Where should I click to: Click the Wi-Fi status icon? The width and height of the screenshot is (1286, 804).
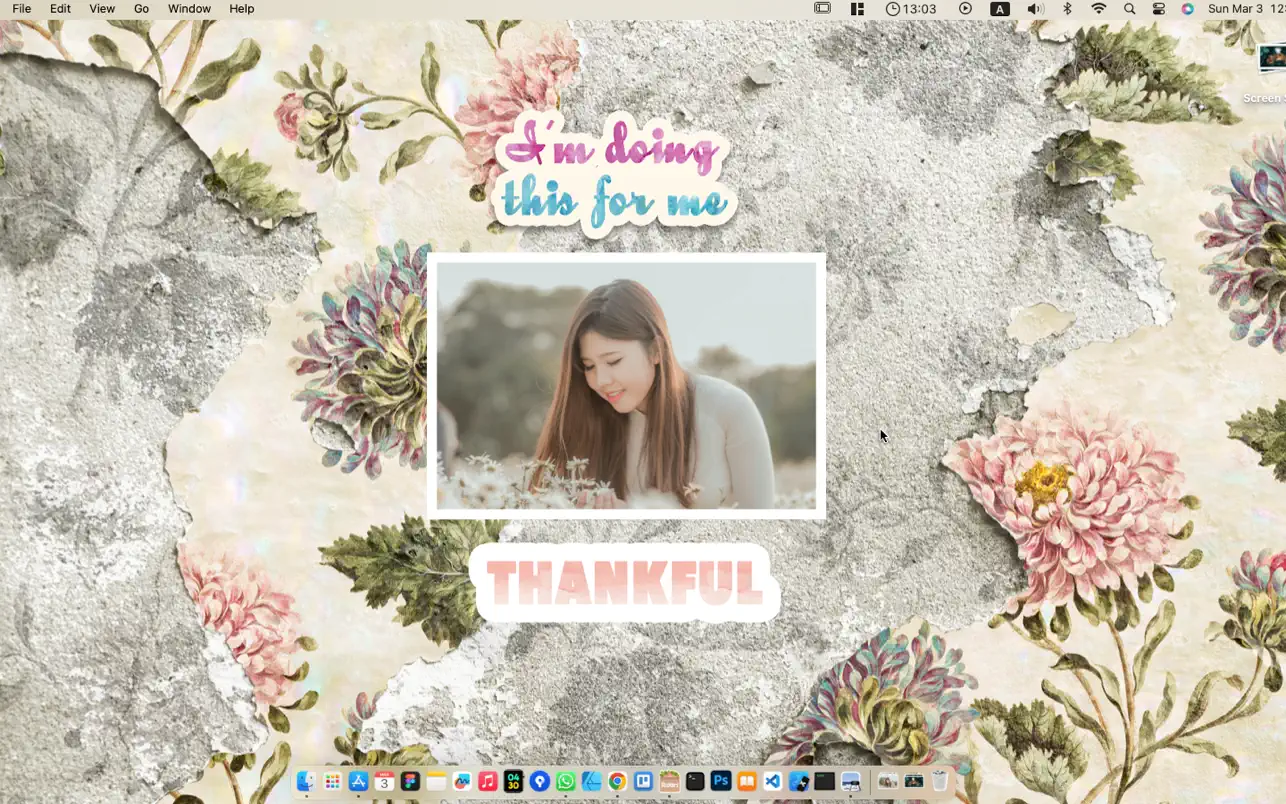click(x=1098, y=9)
